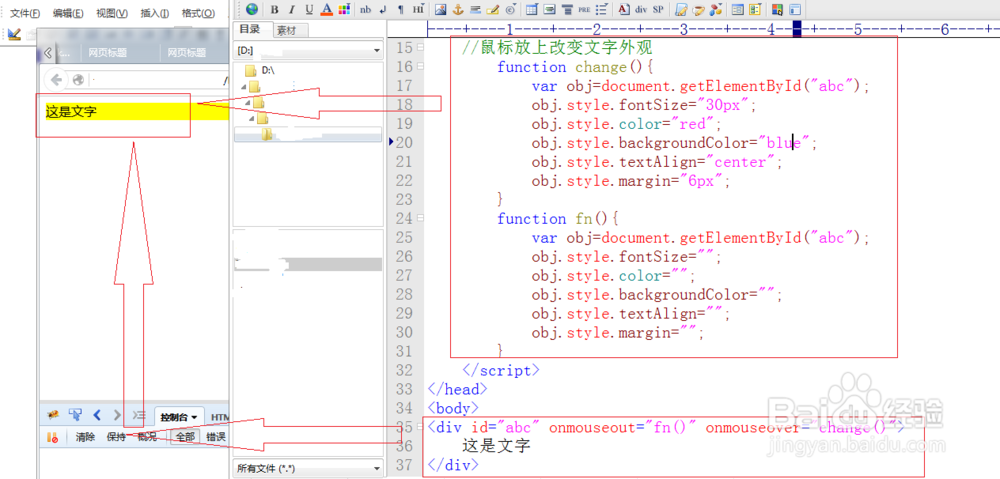Insert an image with the picture icon

[440, 9]
